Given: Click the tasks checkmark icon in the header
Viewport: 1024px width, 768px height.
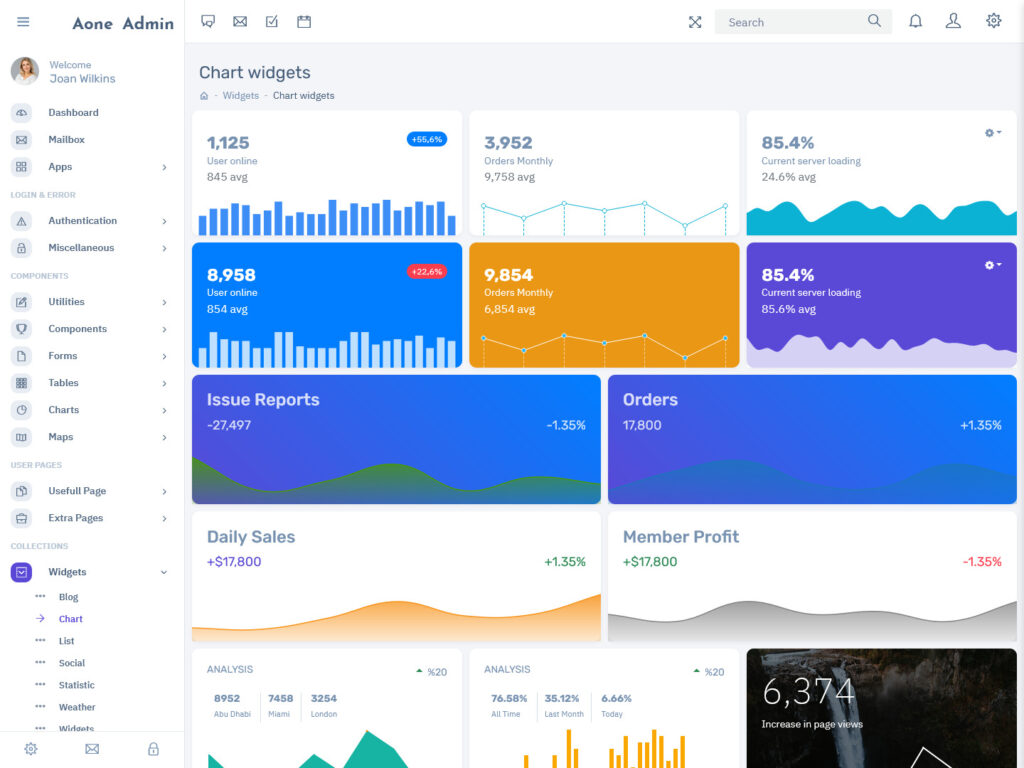Looking at the screenshot, I should click(271, 20).
